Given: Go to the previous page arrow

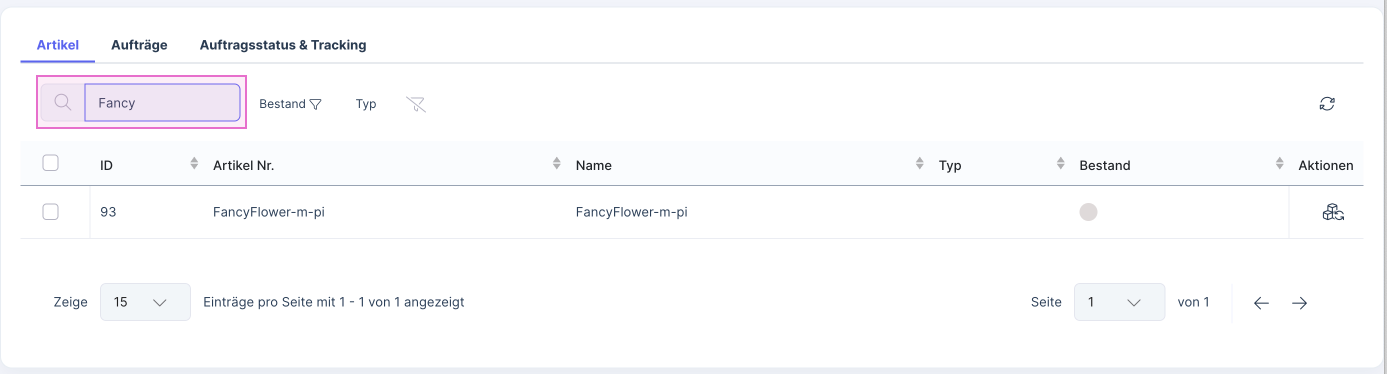Looking at the screenshot, I should (1261, 303).
